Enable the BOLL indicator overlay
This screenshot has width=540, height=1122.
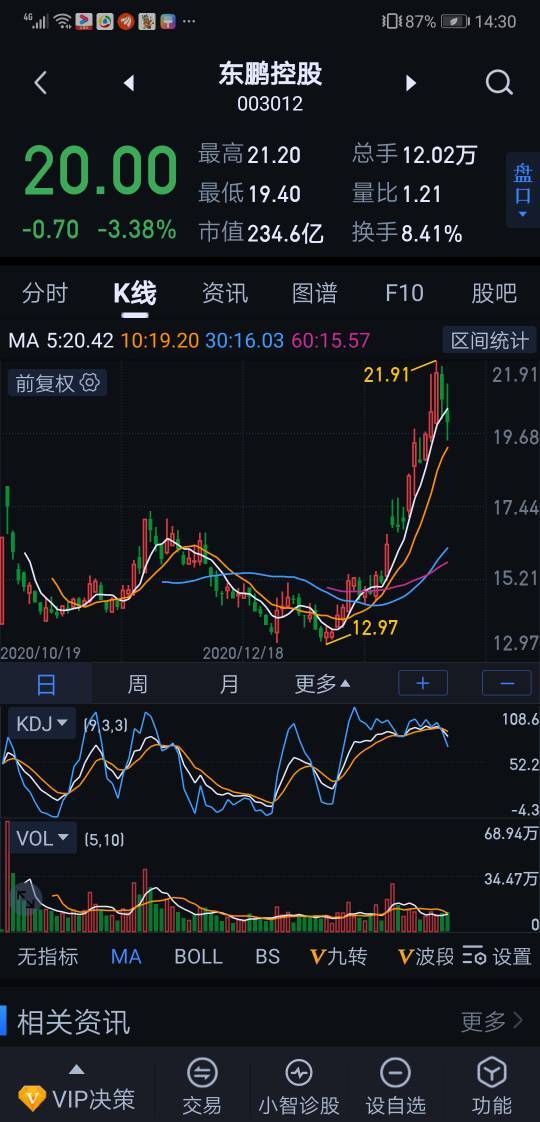pyautogui.click(x=198, y=957)
